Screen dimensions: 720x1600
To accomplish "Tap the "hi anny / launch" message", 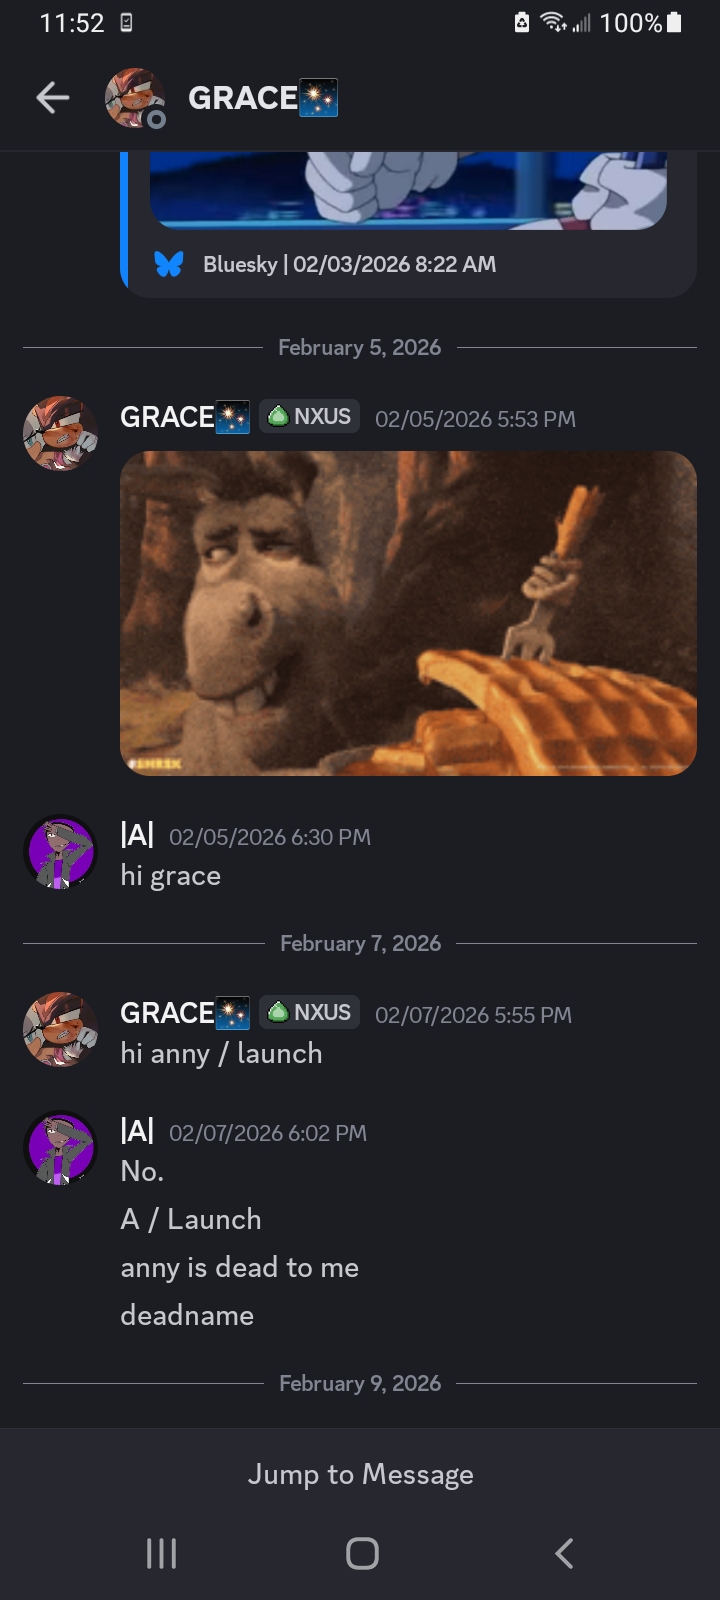I will [221, 1054].
